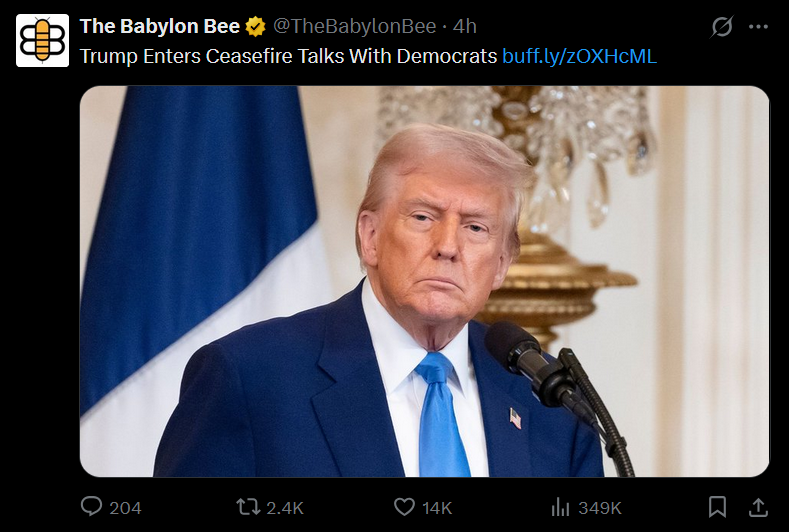The height and width of the screenshot is (532, 789).
Task: Open the view analytics bar-chart icon
Action: (x=560, y=507)
